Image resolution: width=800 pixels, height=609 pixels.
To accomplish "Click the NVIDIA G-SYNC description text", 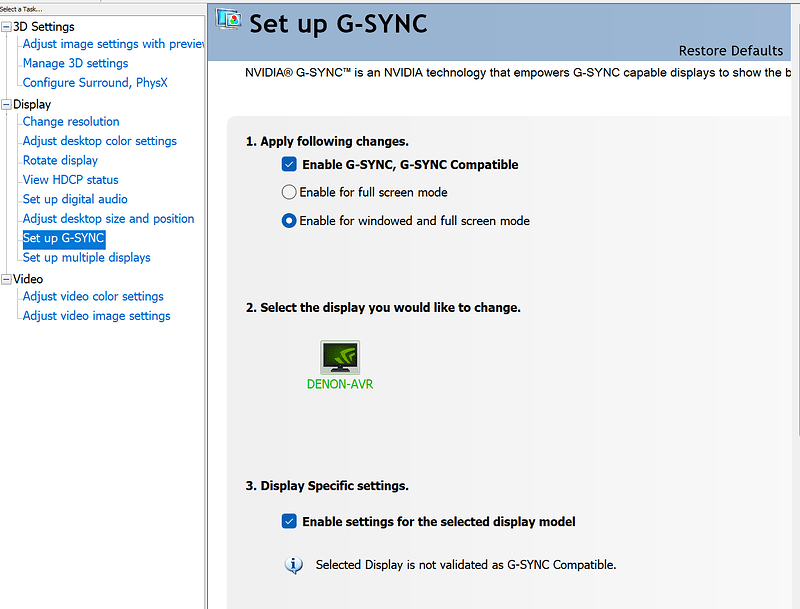I will pos(518,72).
